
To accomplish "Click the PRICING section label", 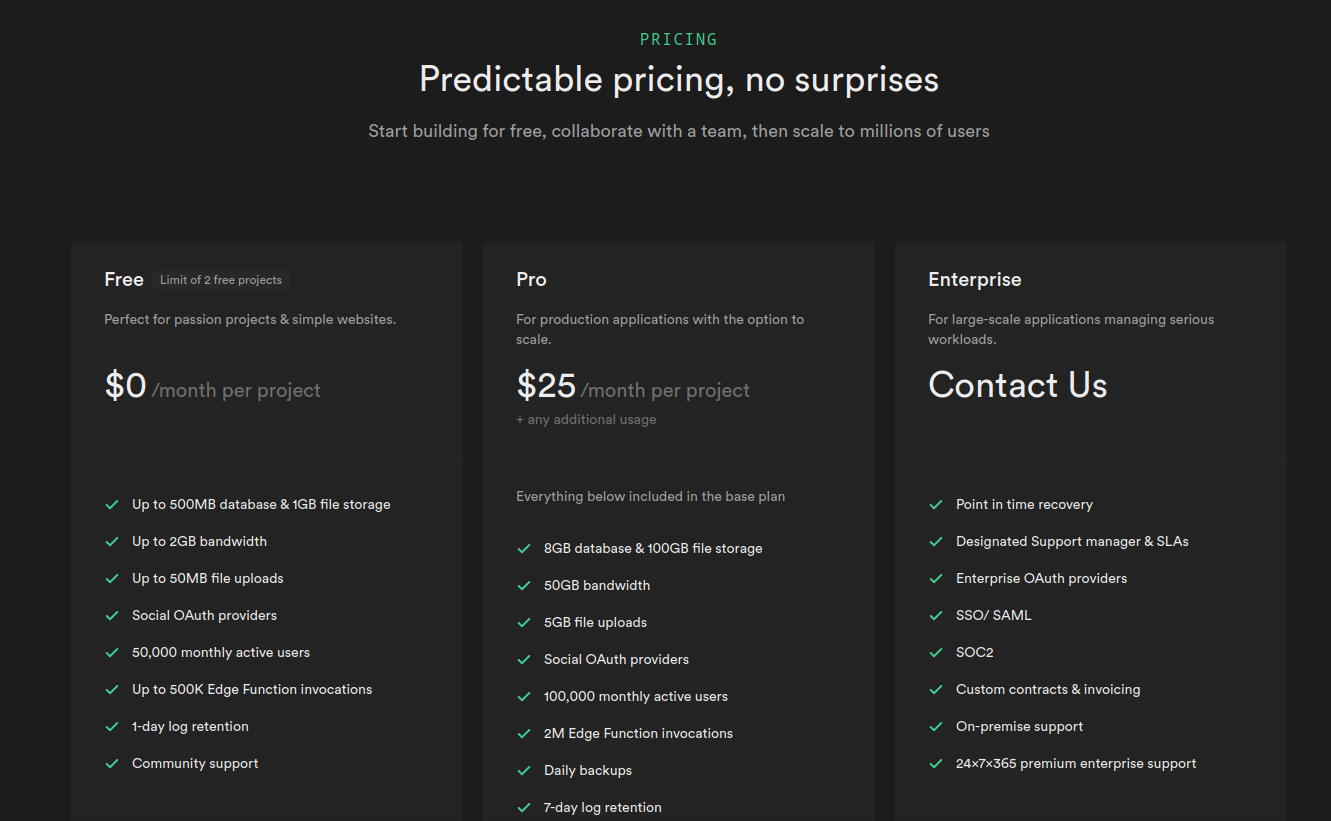I will point(678,39).
